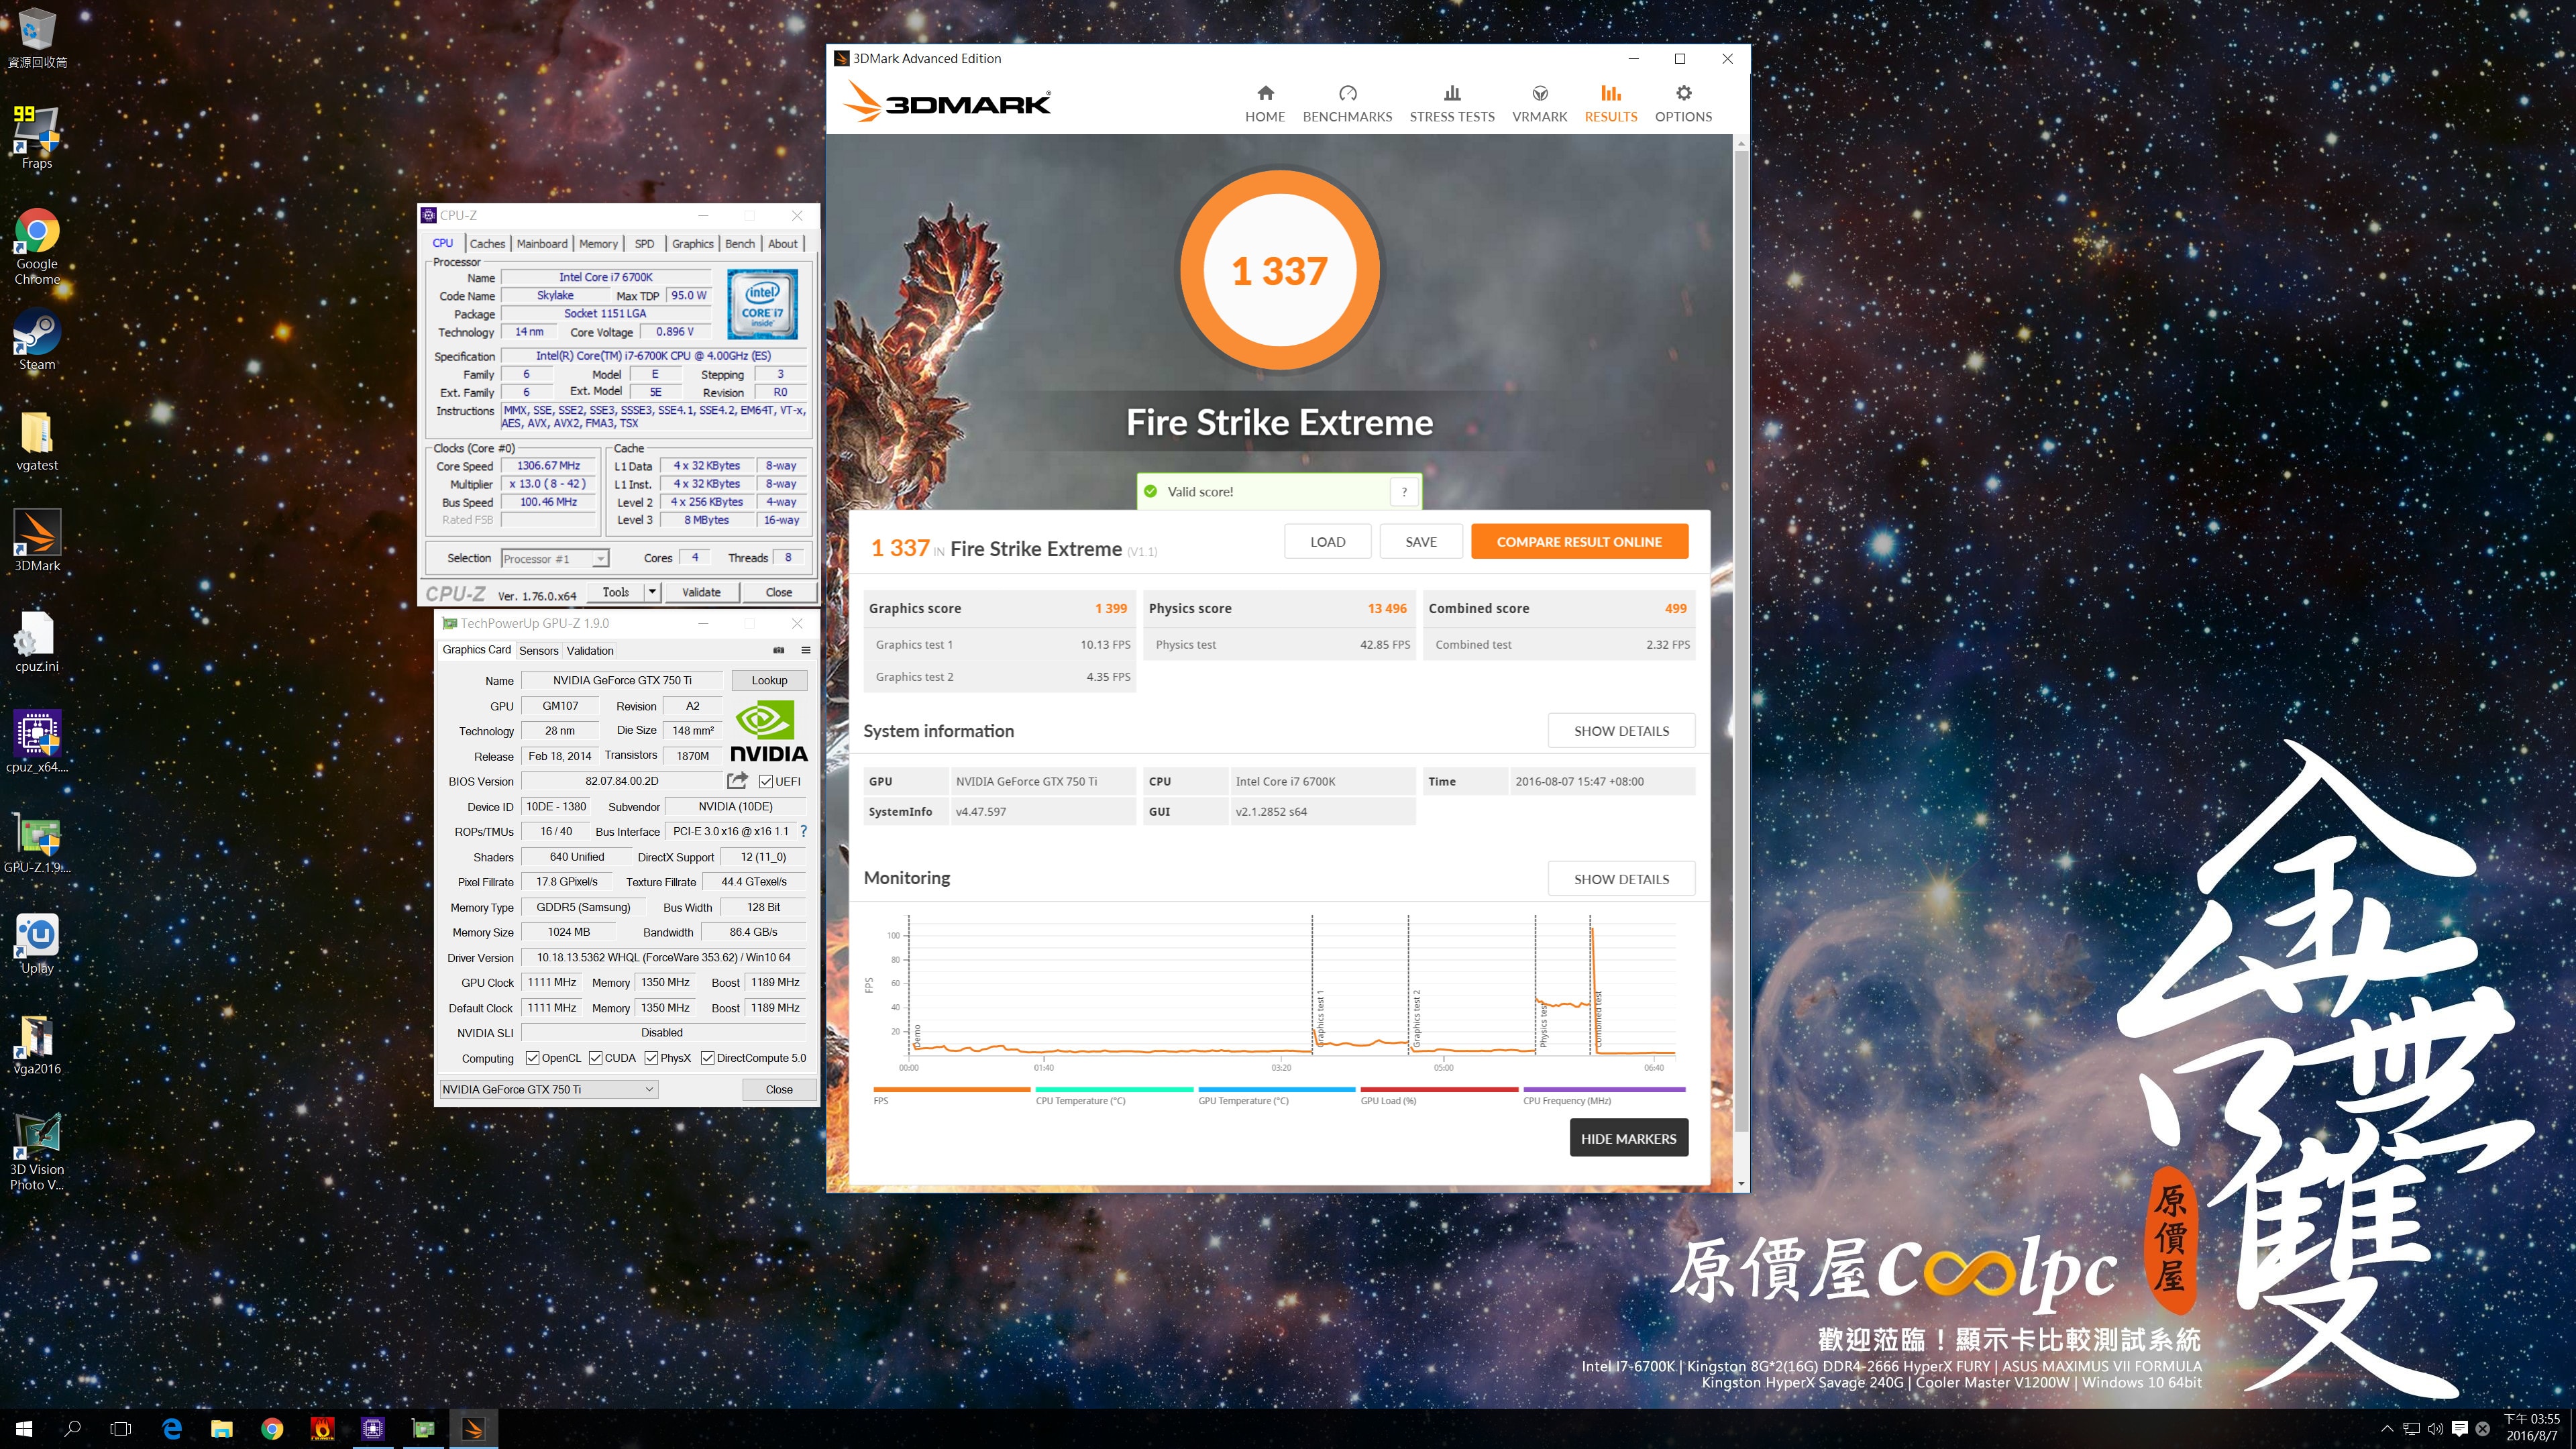Switch to Caches tab in CPU-Z
The width and height of the screenshot is (2576, 1449).
pyautogui.click(x=487, y=244)
